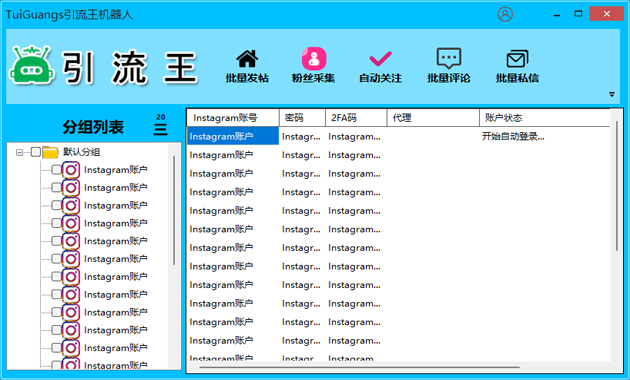The height and width of the screenshot is (380, 630).
Task: Open the 自动关注 auto follow tool
Action: click(380, 67)
